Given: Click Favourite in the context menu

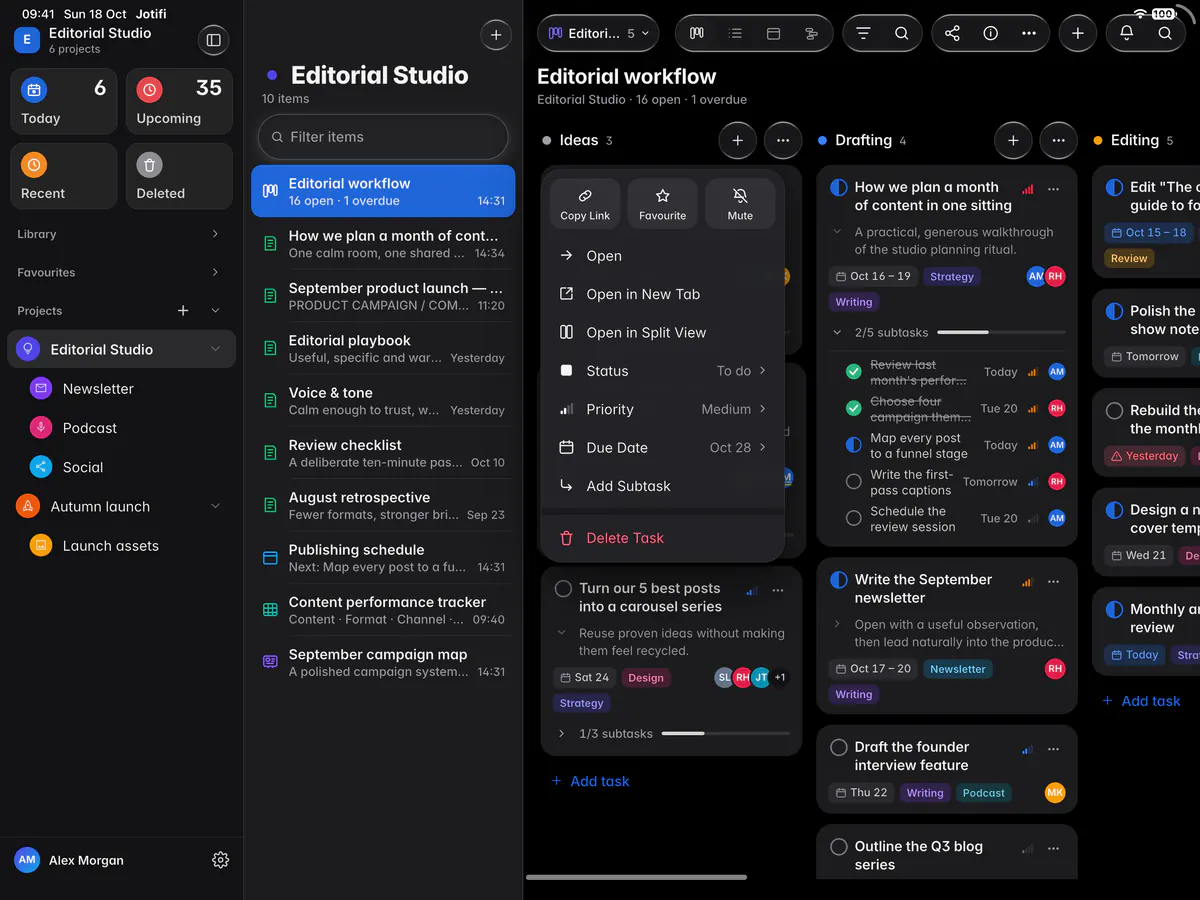Looking at the screenshot, I should pos(663,204).
